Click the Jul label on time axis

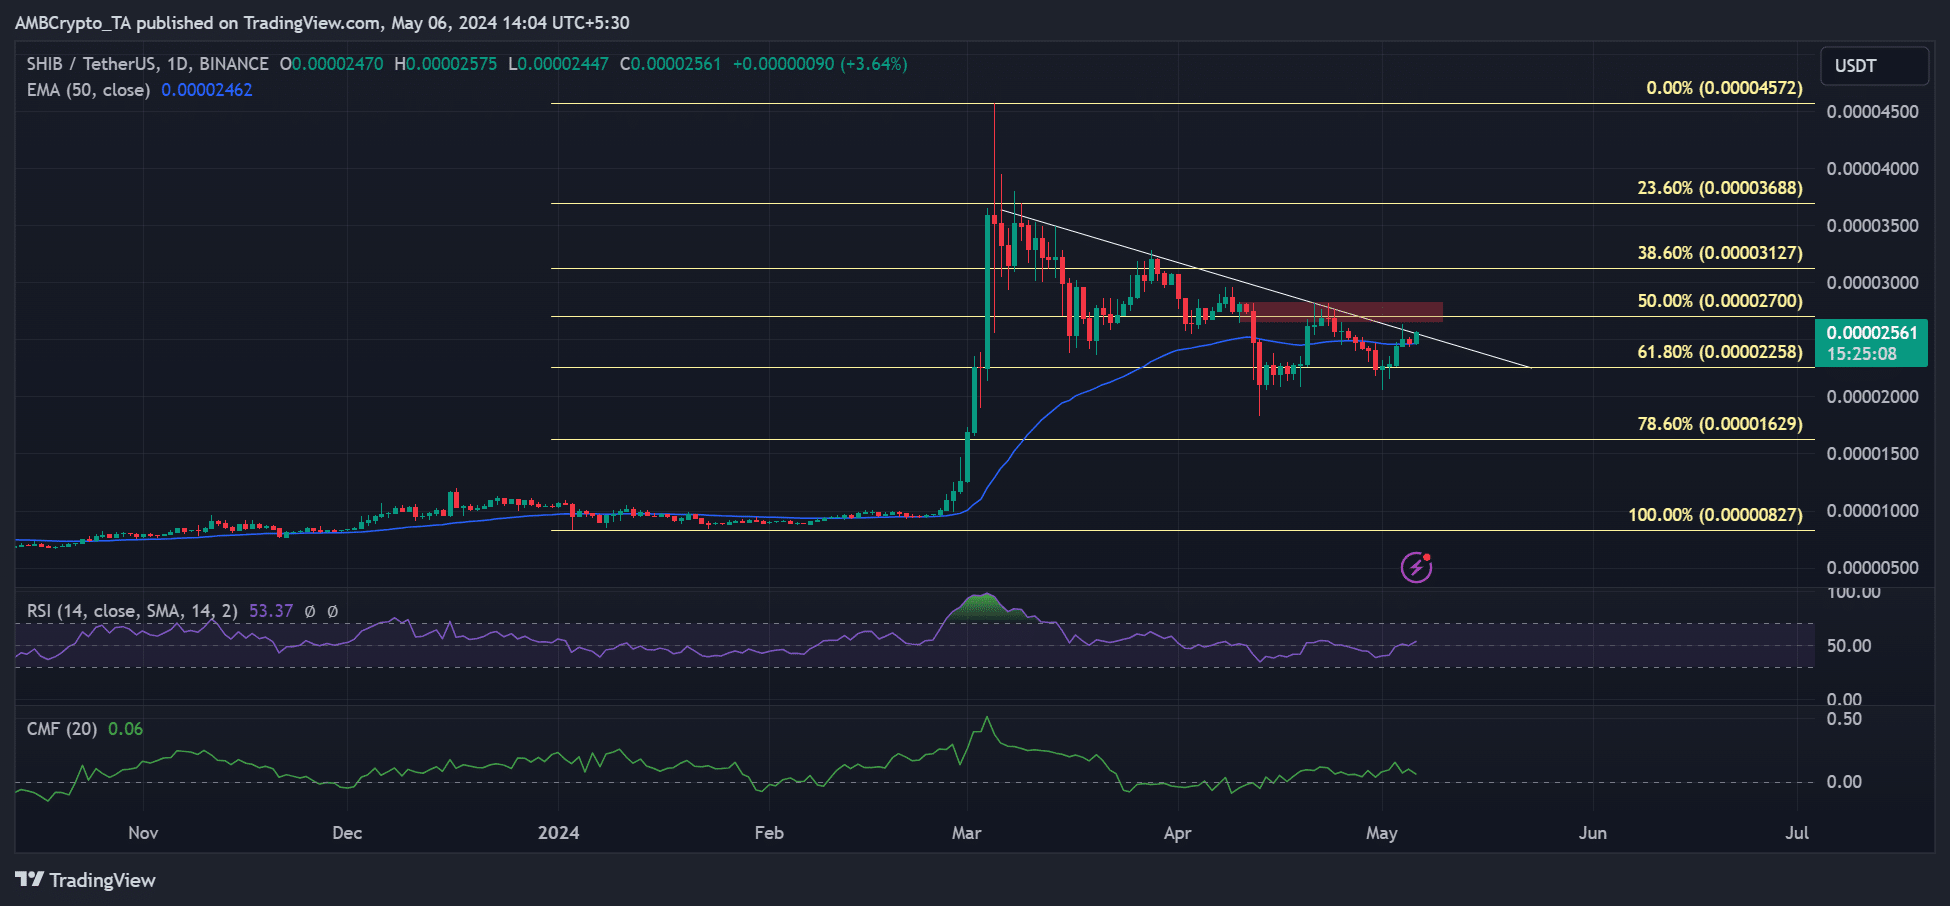[1797, 833]
